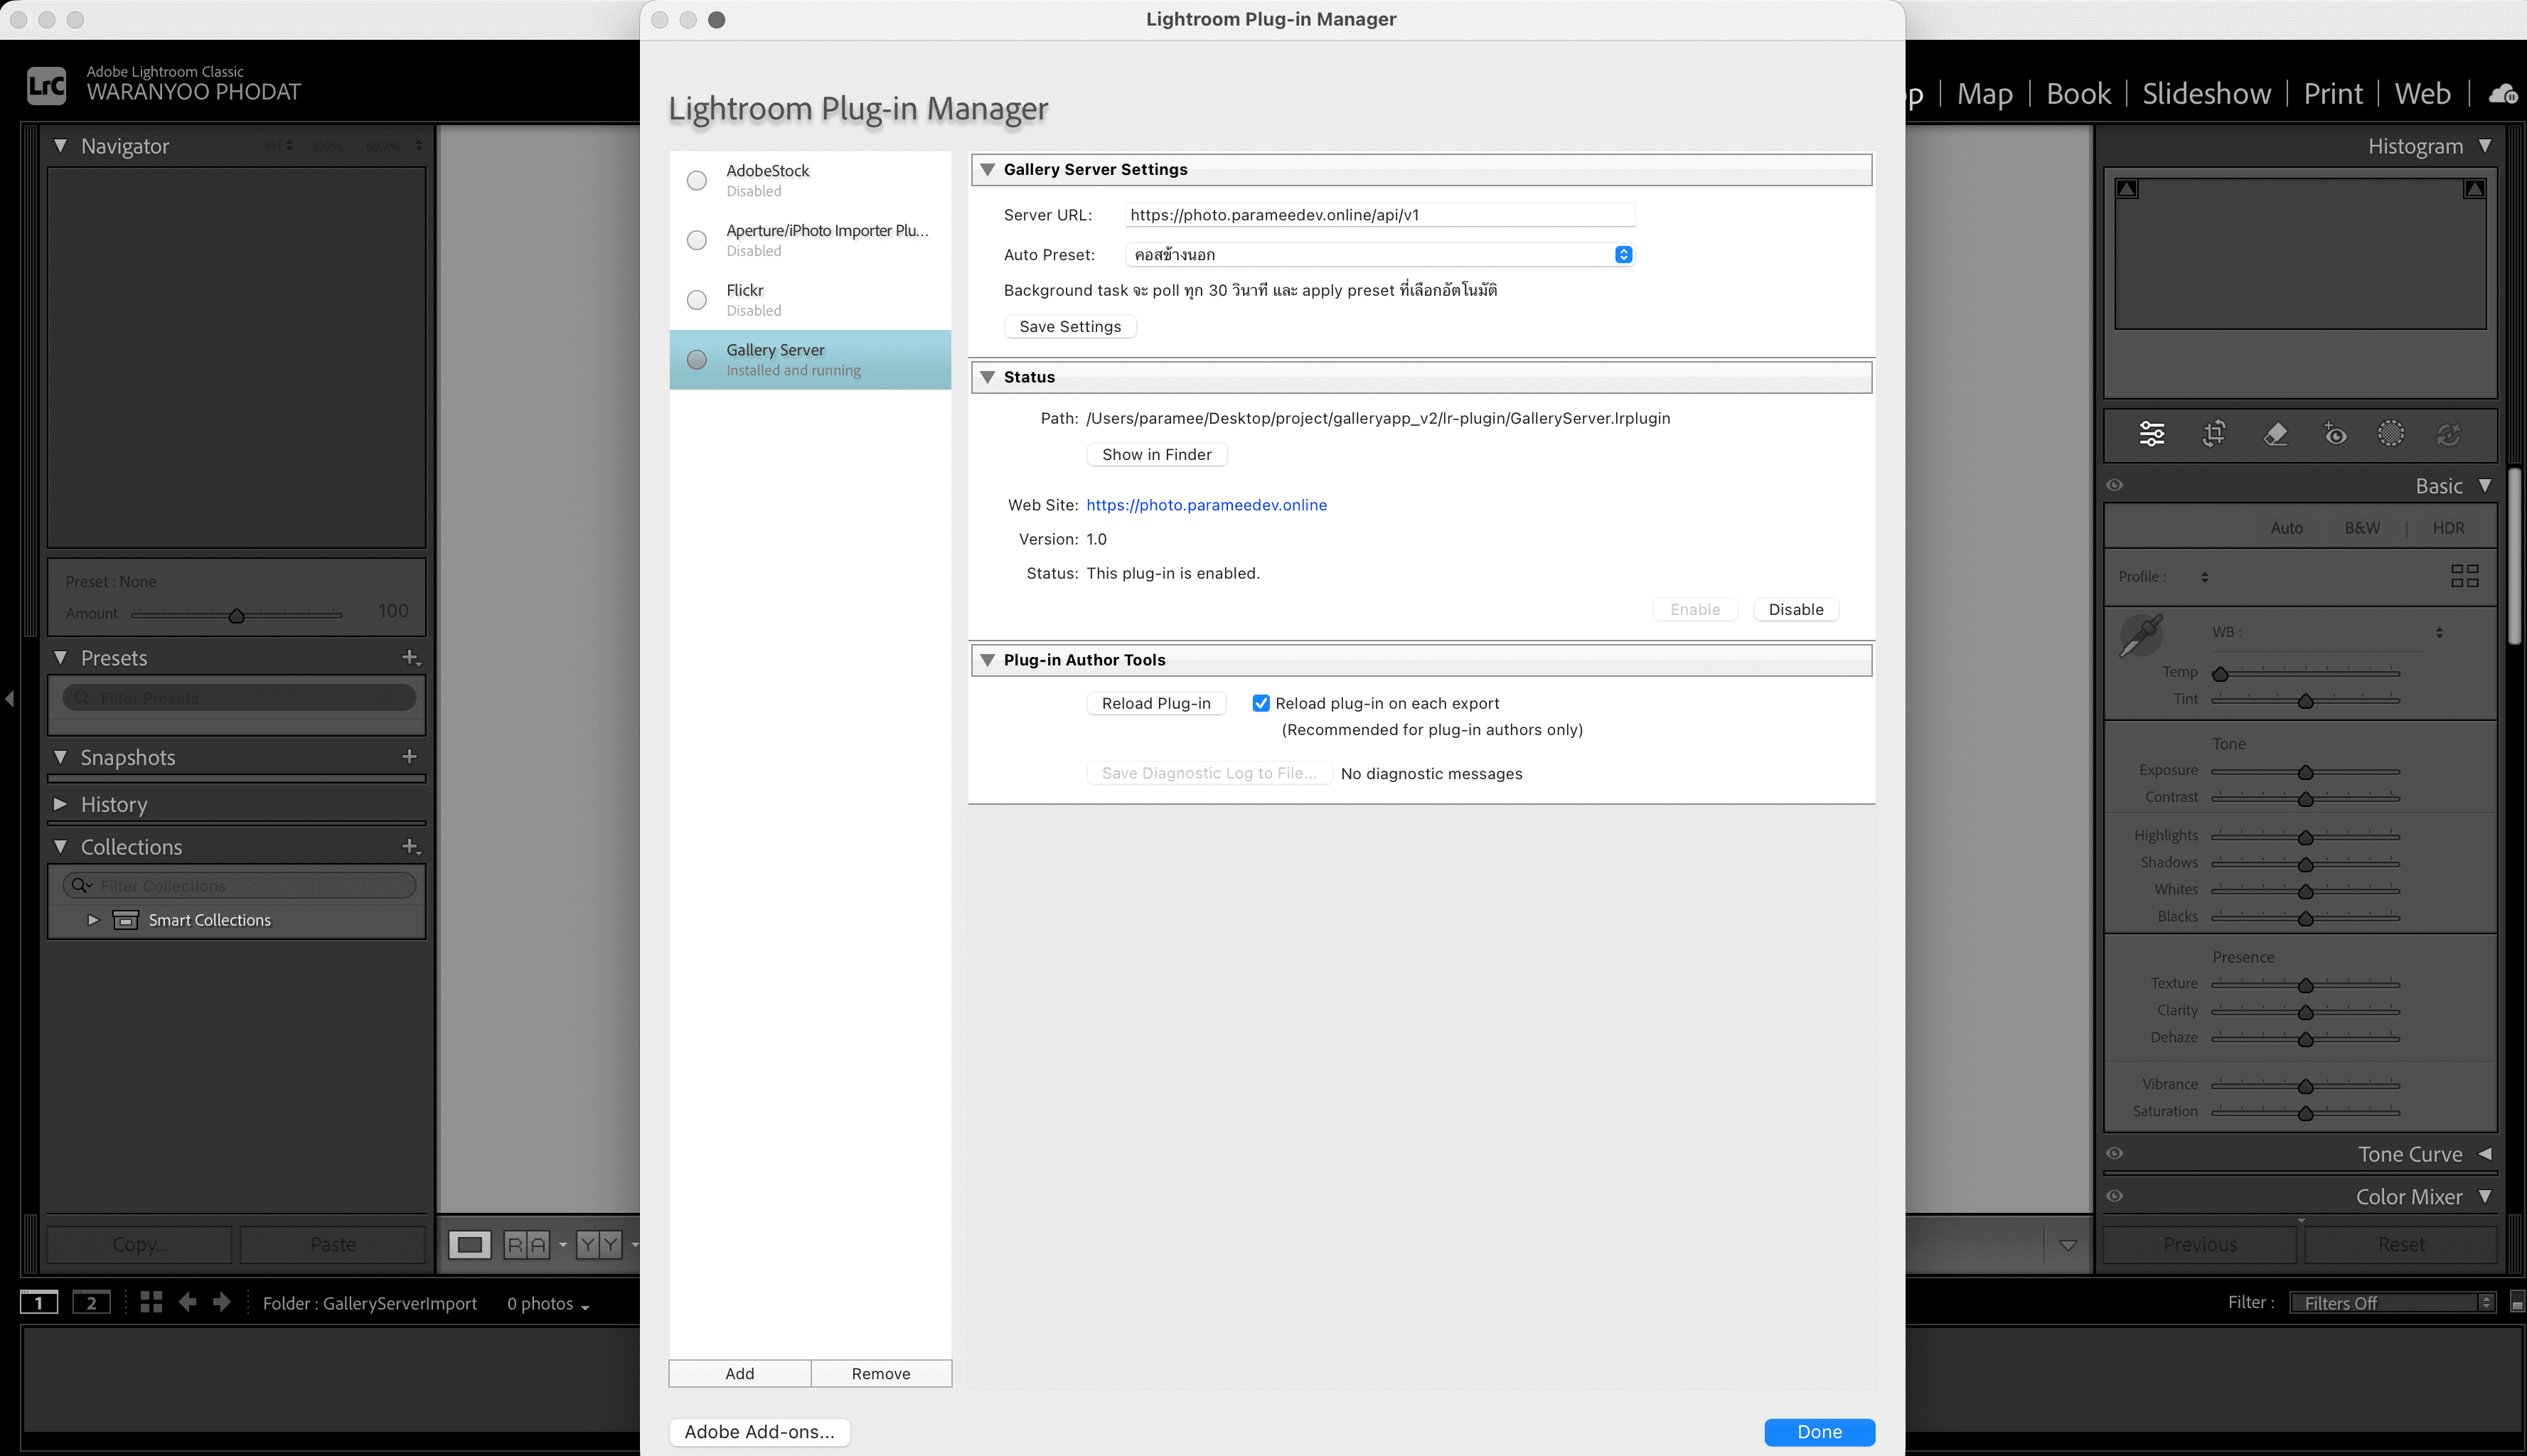Select the Red Eye correction tool icon
This screenshot has height=1456, width=2527.
pyautogui.click(x=2334, y=433)
